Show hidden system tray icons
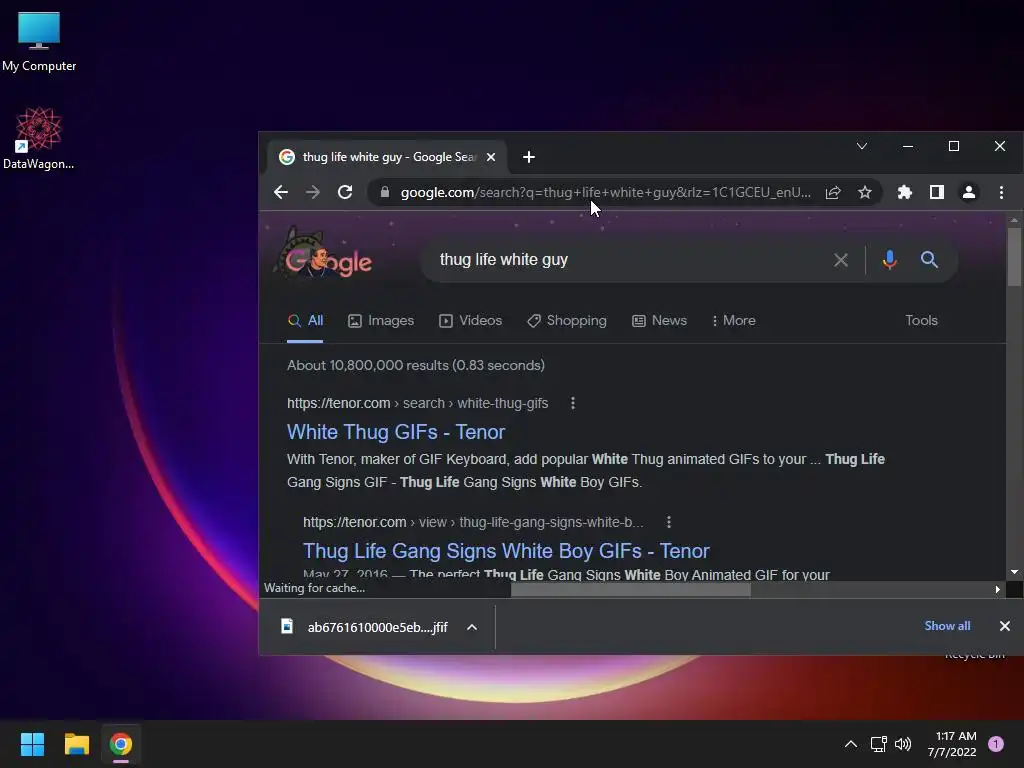Viewport: 1024px width, 768px height. [850, 744]
